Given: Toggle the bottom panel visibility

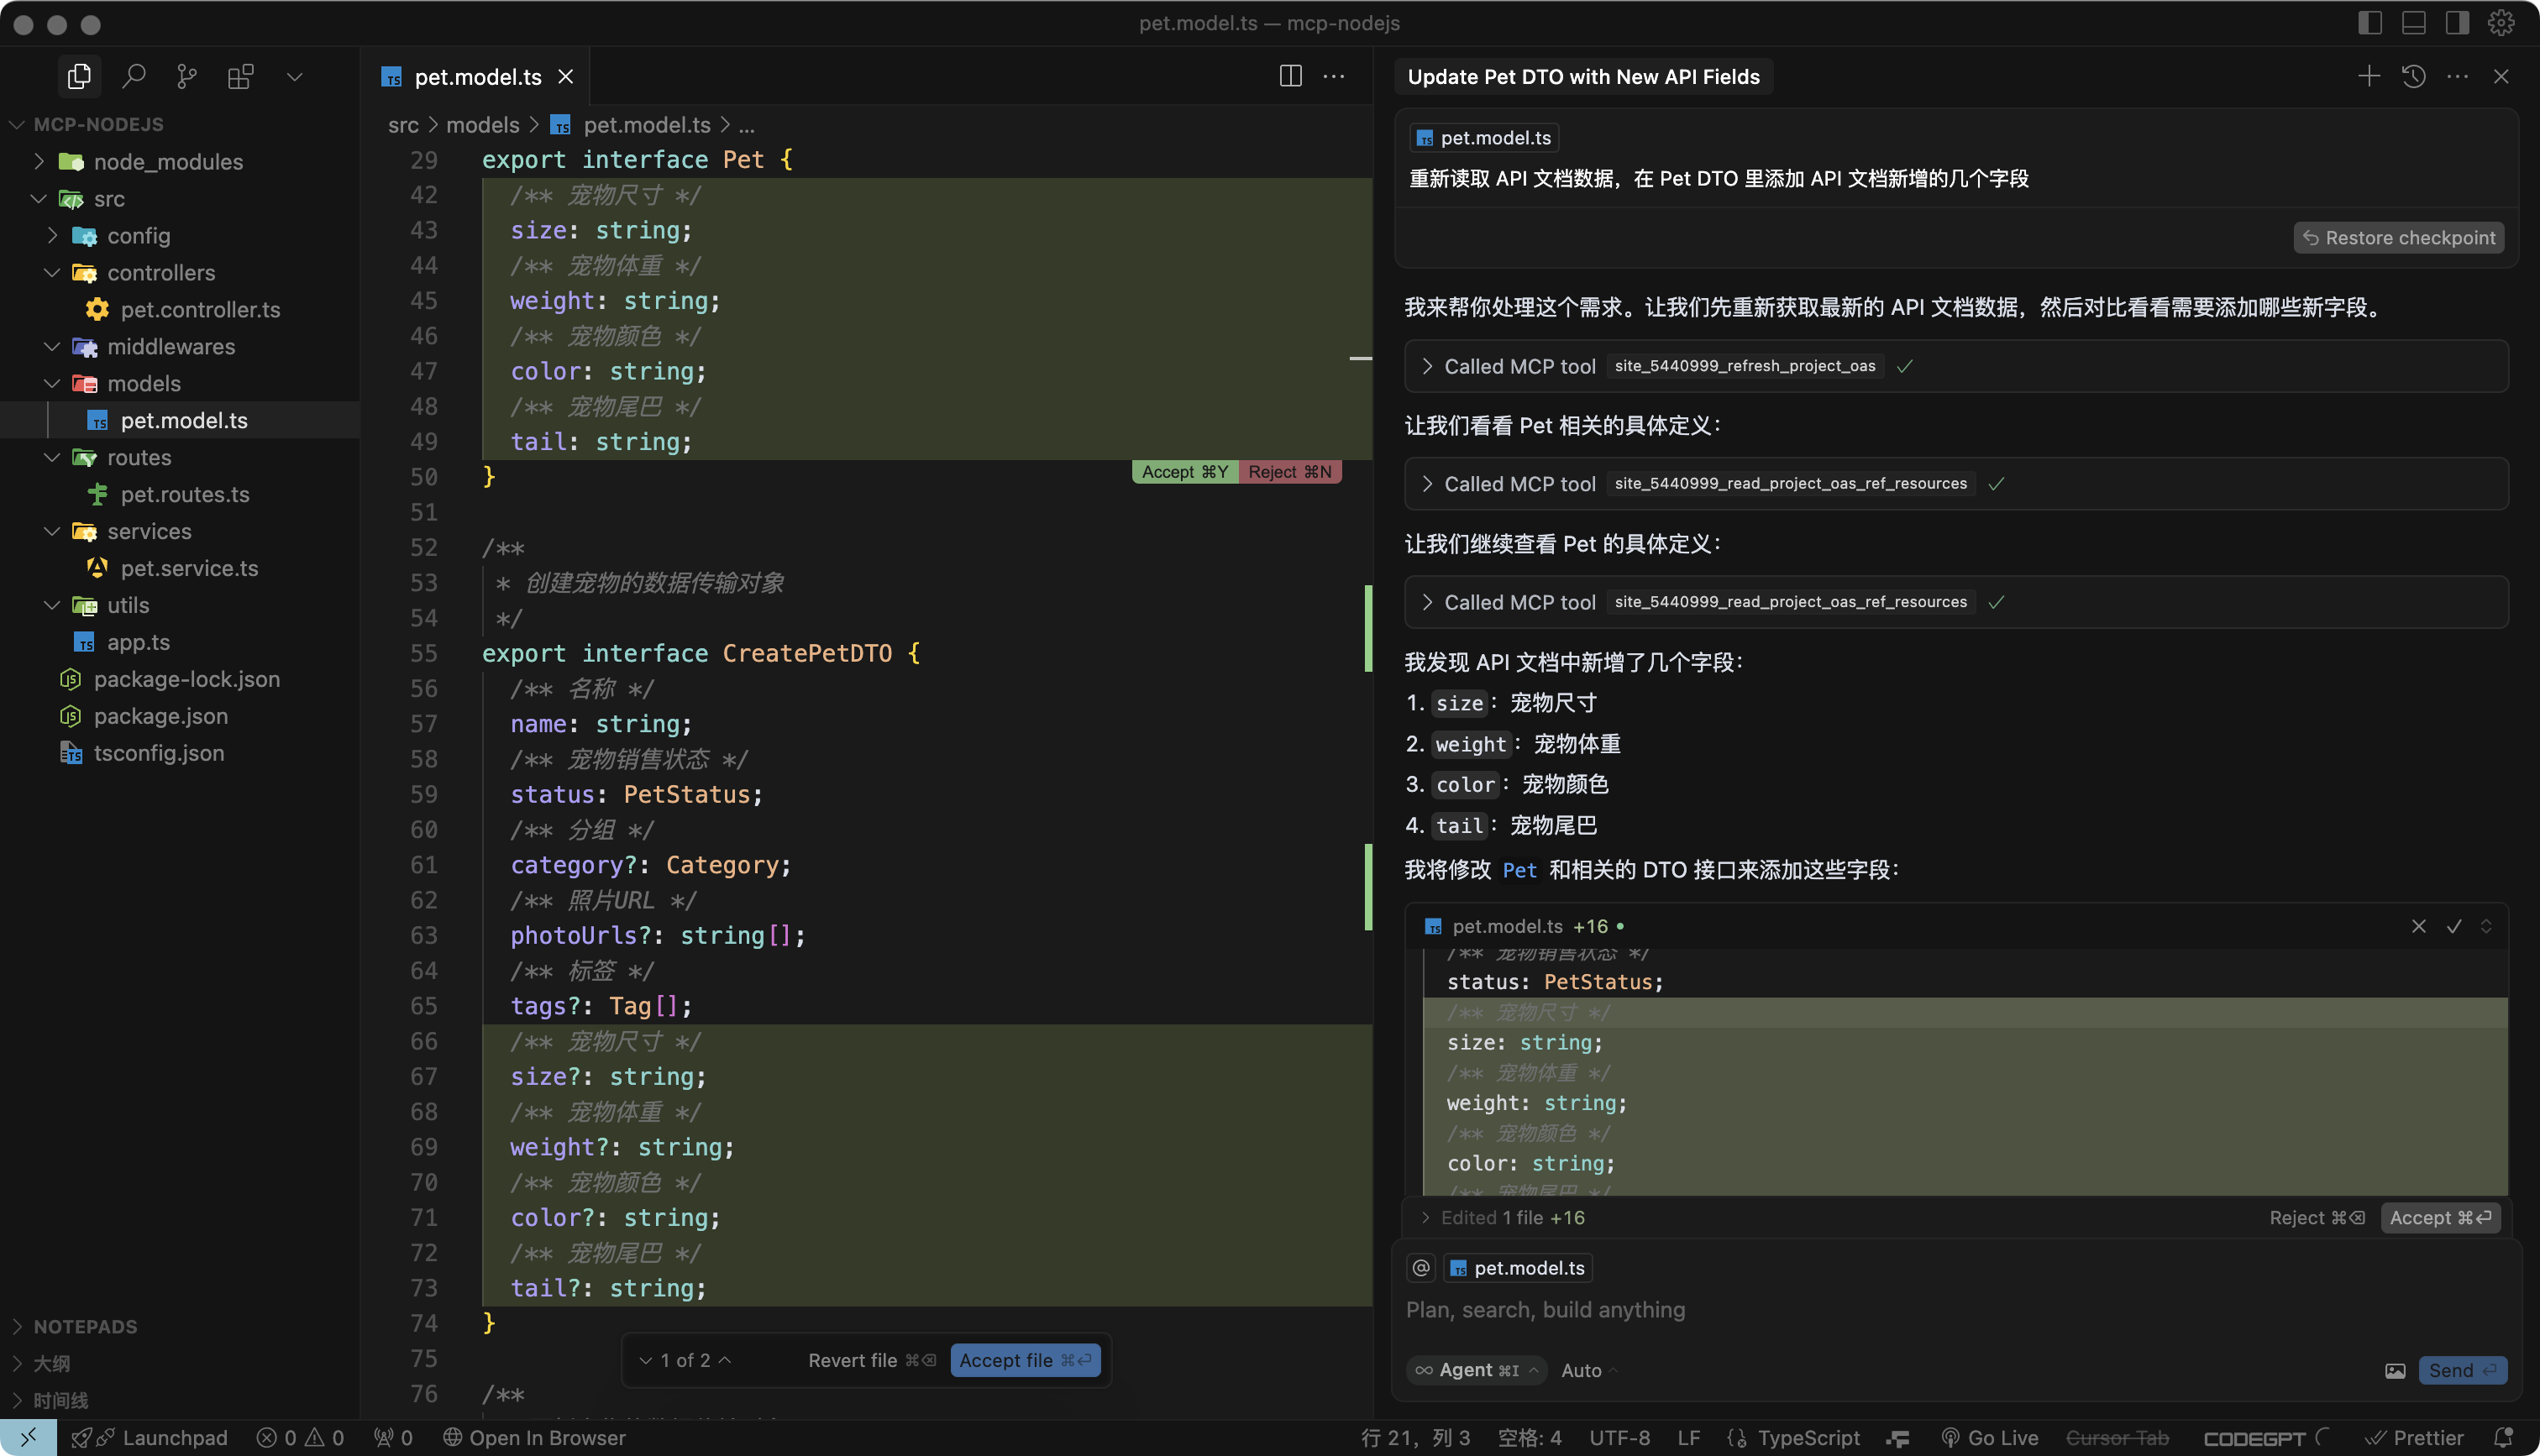Looking at the screenshot, I should coord(2414,22).
